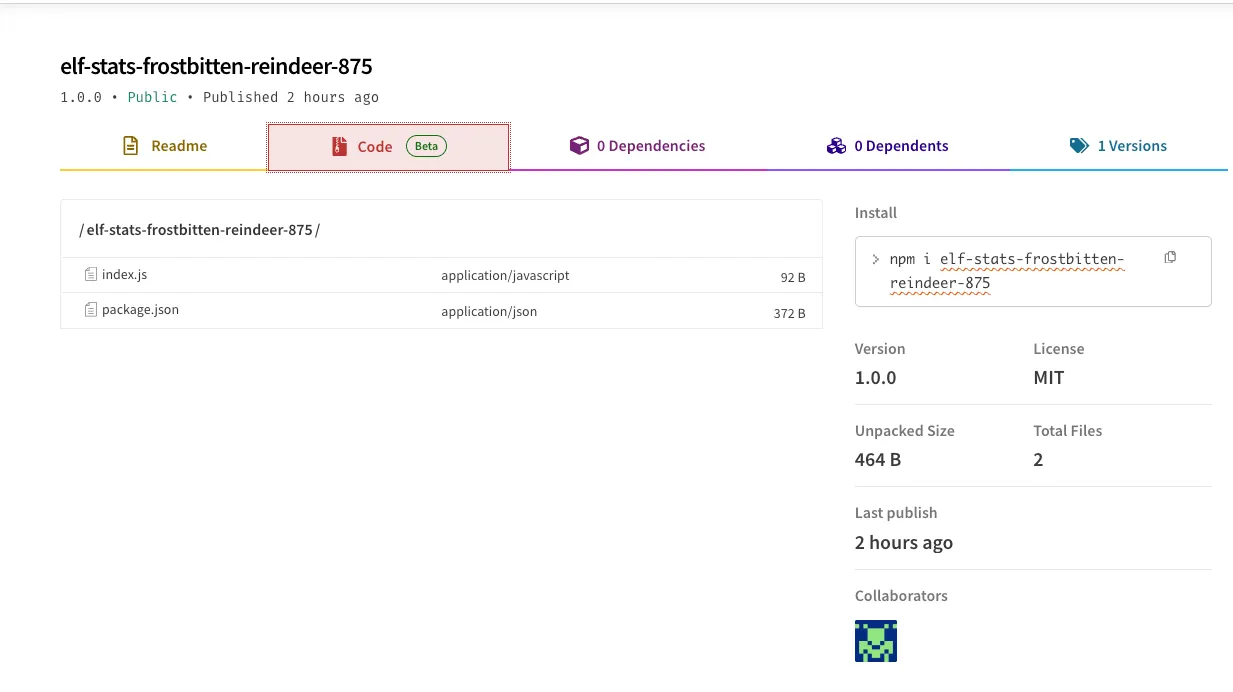1233x692 pixels.
Task: Click the 464 B unpacked size
Action: [878, 460]
